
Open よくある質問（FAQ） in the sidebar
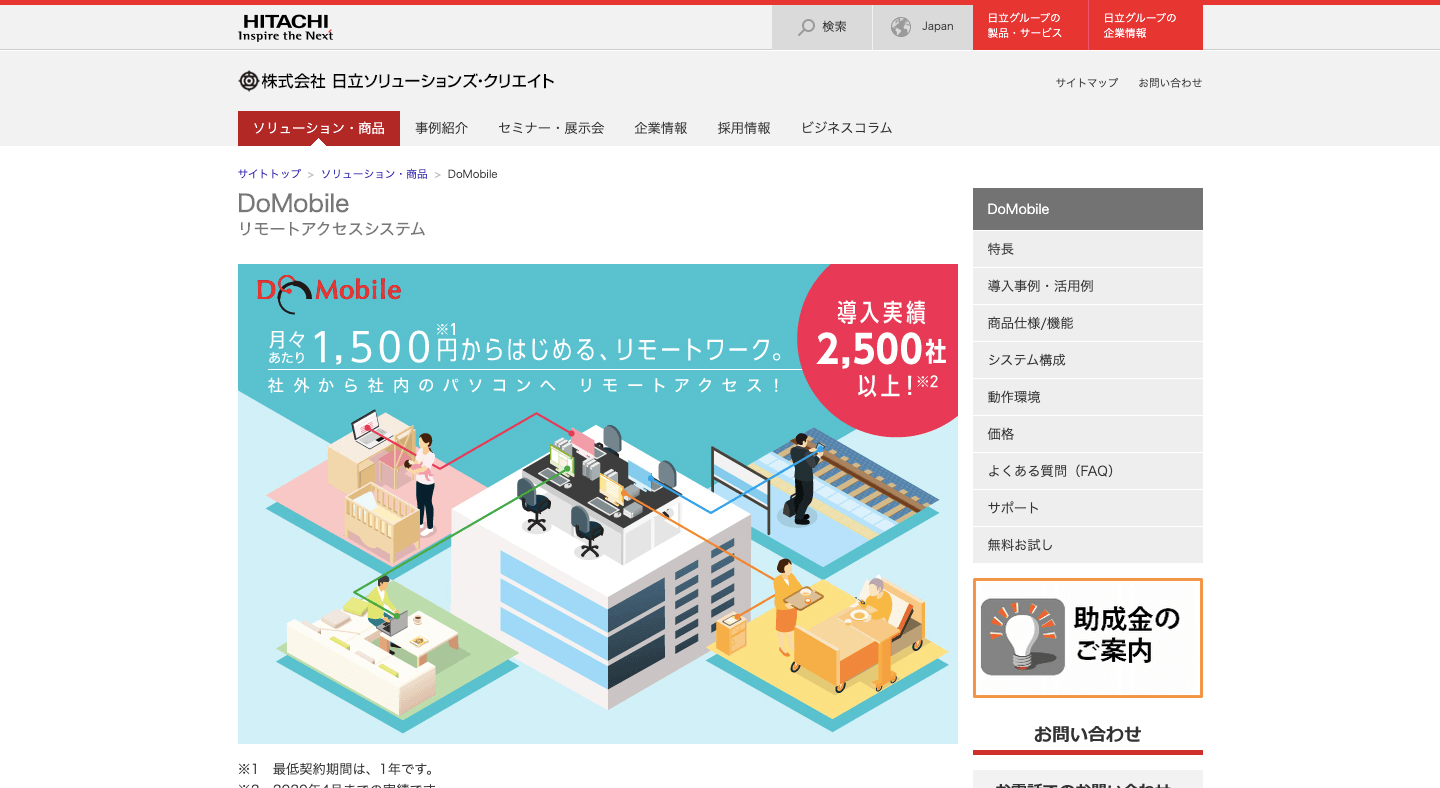coord(1088,471)
